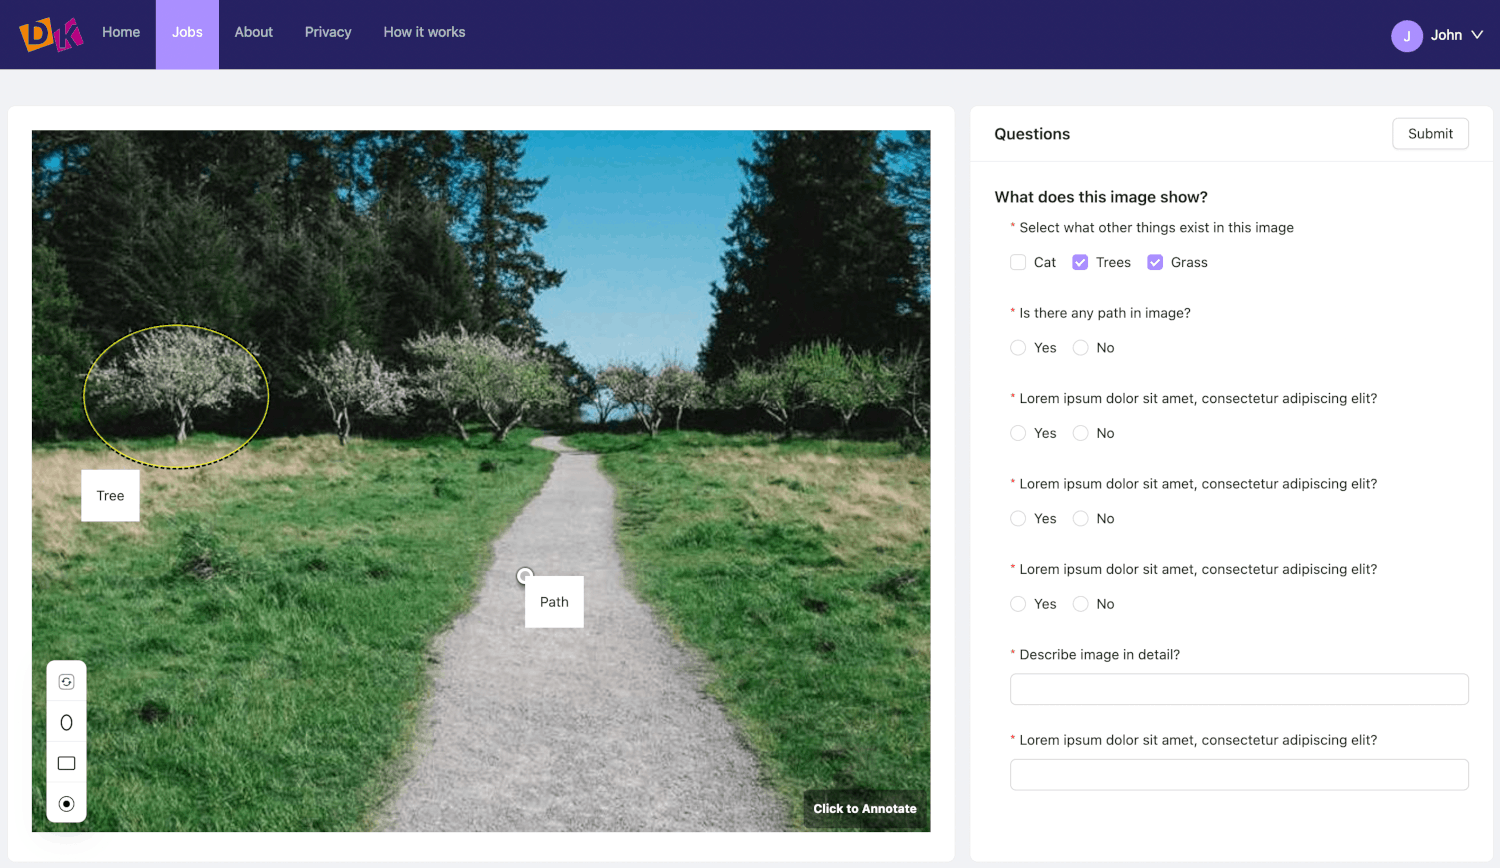Select Yes for third Lorem ipsum question
Image resolution: width=1500 pixels, height=868 pixels.
click(x=1018, y=604)
